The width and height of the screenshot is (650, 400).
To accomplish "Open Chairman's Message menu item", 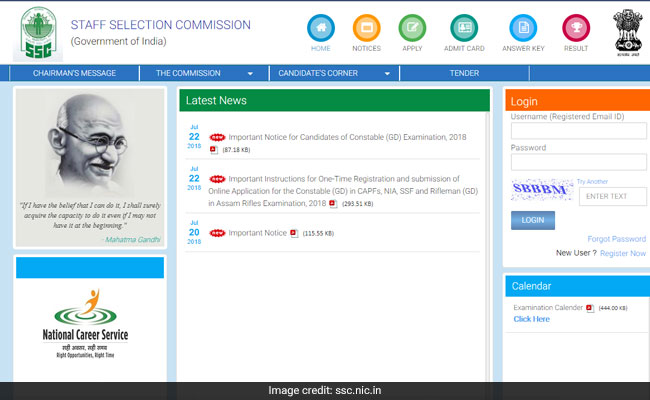I will 74,73.
